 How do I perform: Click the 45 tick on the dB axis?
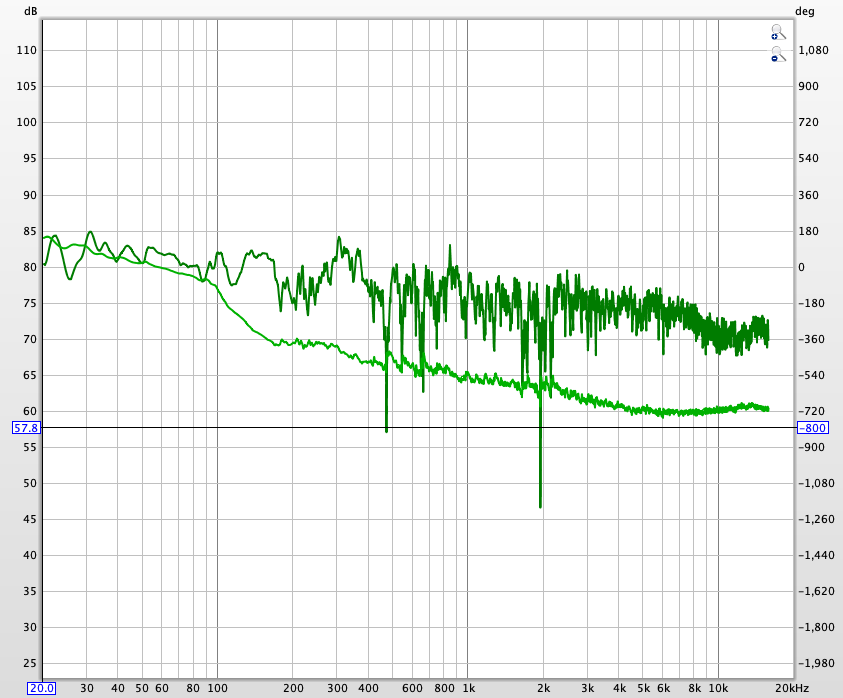coord(30,519)
